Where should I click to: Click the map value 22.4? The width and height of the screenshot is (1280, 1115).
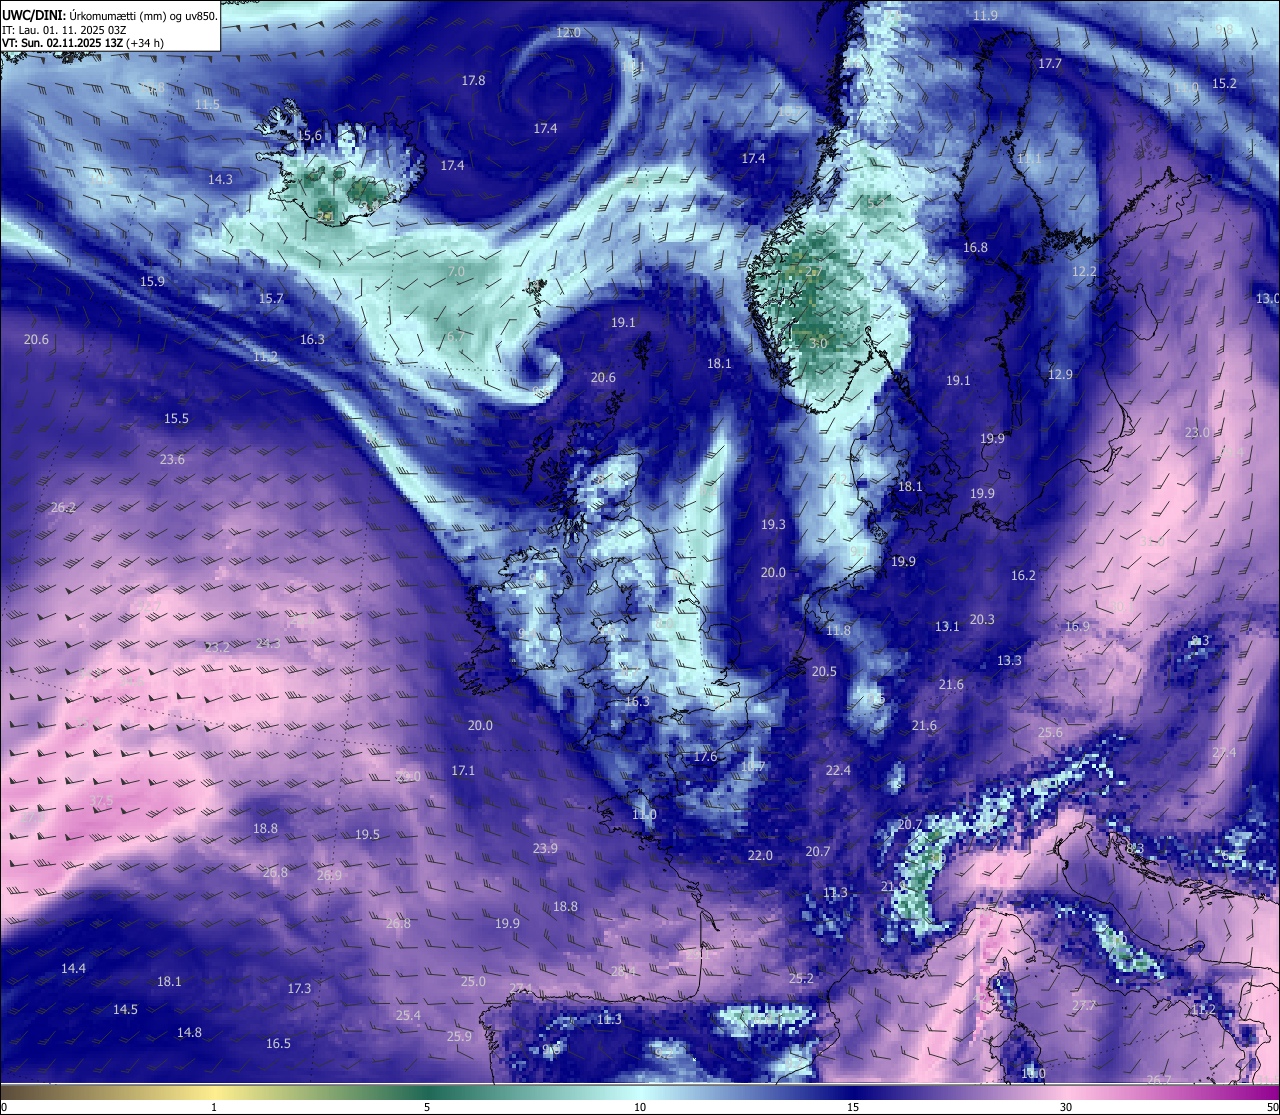click(x=838, y=771)
